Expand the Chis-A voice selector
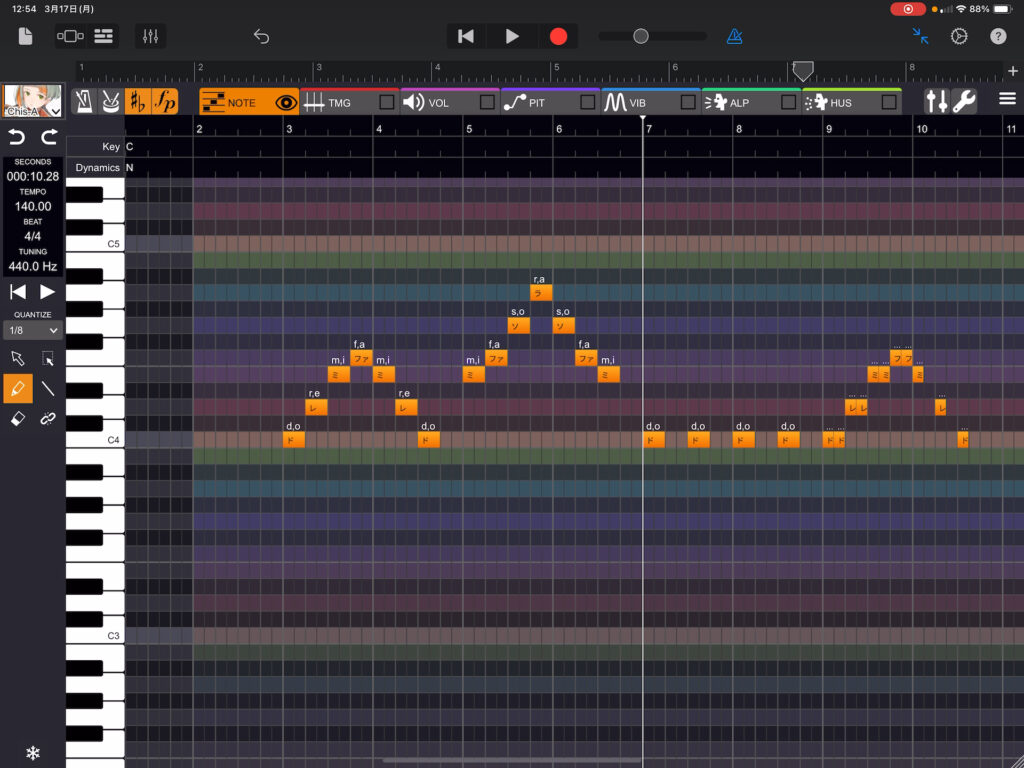The width and height of the screenshot is (1024, 768). point(56,108)
